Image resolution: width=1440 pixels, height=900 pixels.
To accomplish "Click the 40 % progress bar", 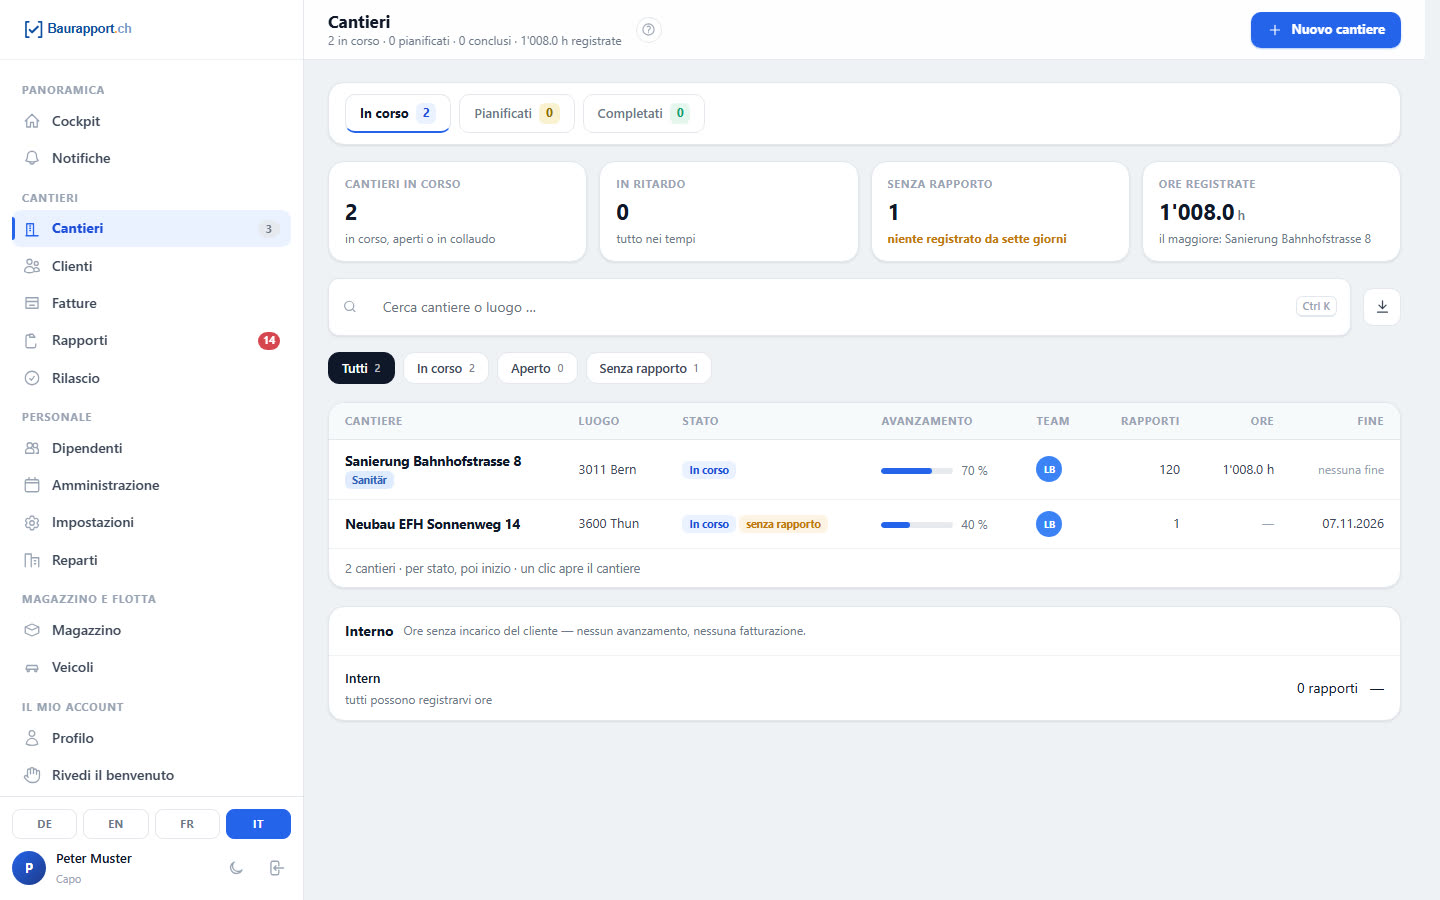I will [917, 524].
